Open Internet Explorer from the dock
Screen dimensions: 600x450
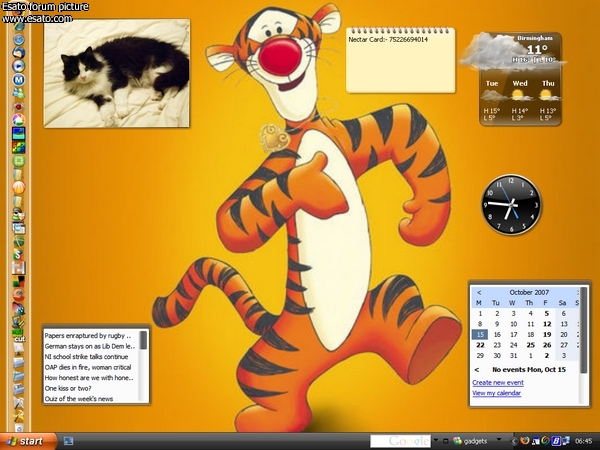[18, 26]
